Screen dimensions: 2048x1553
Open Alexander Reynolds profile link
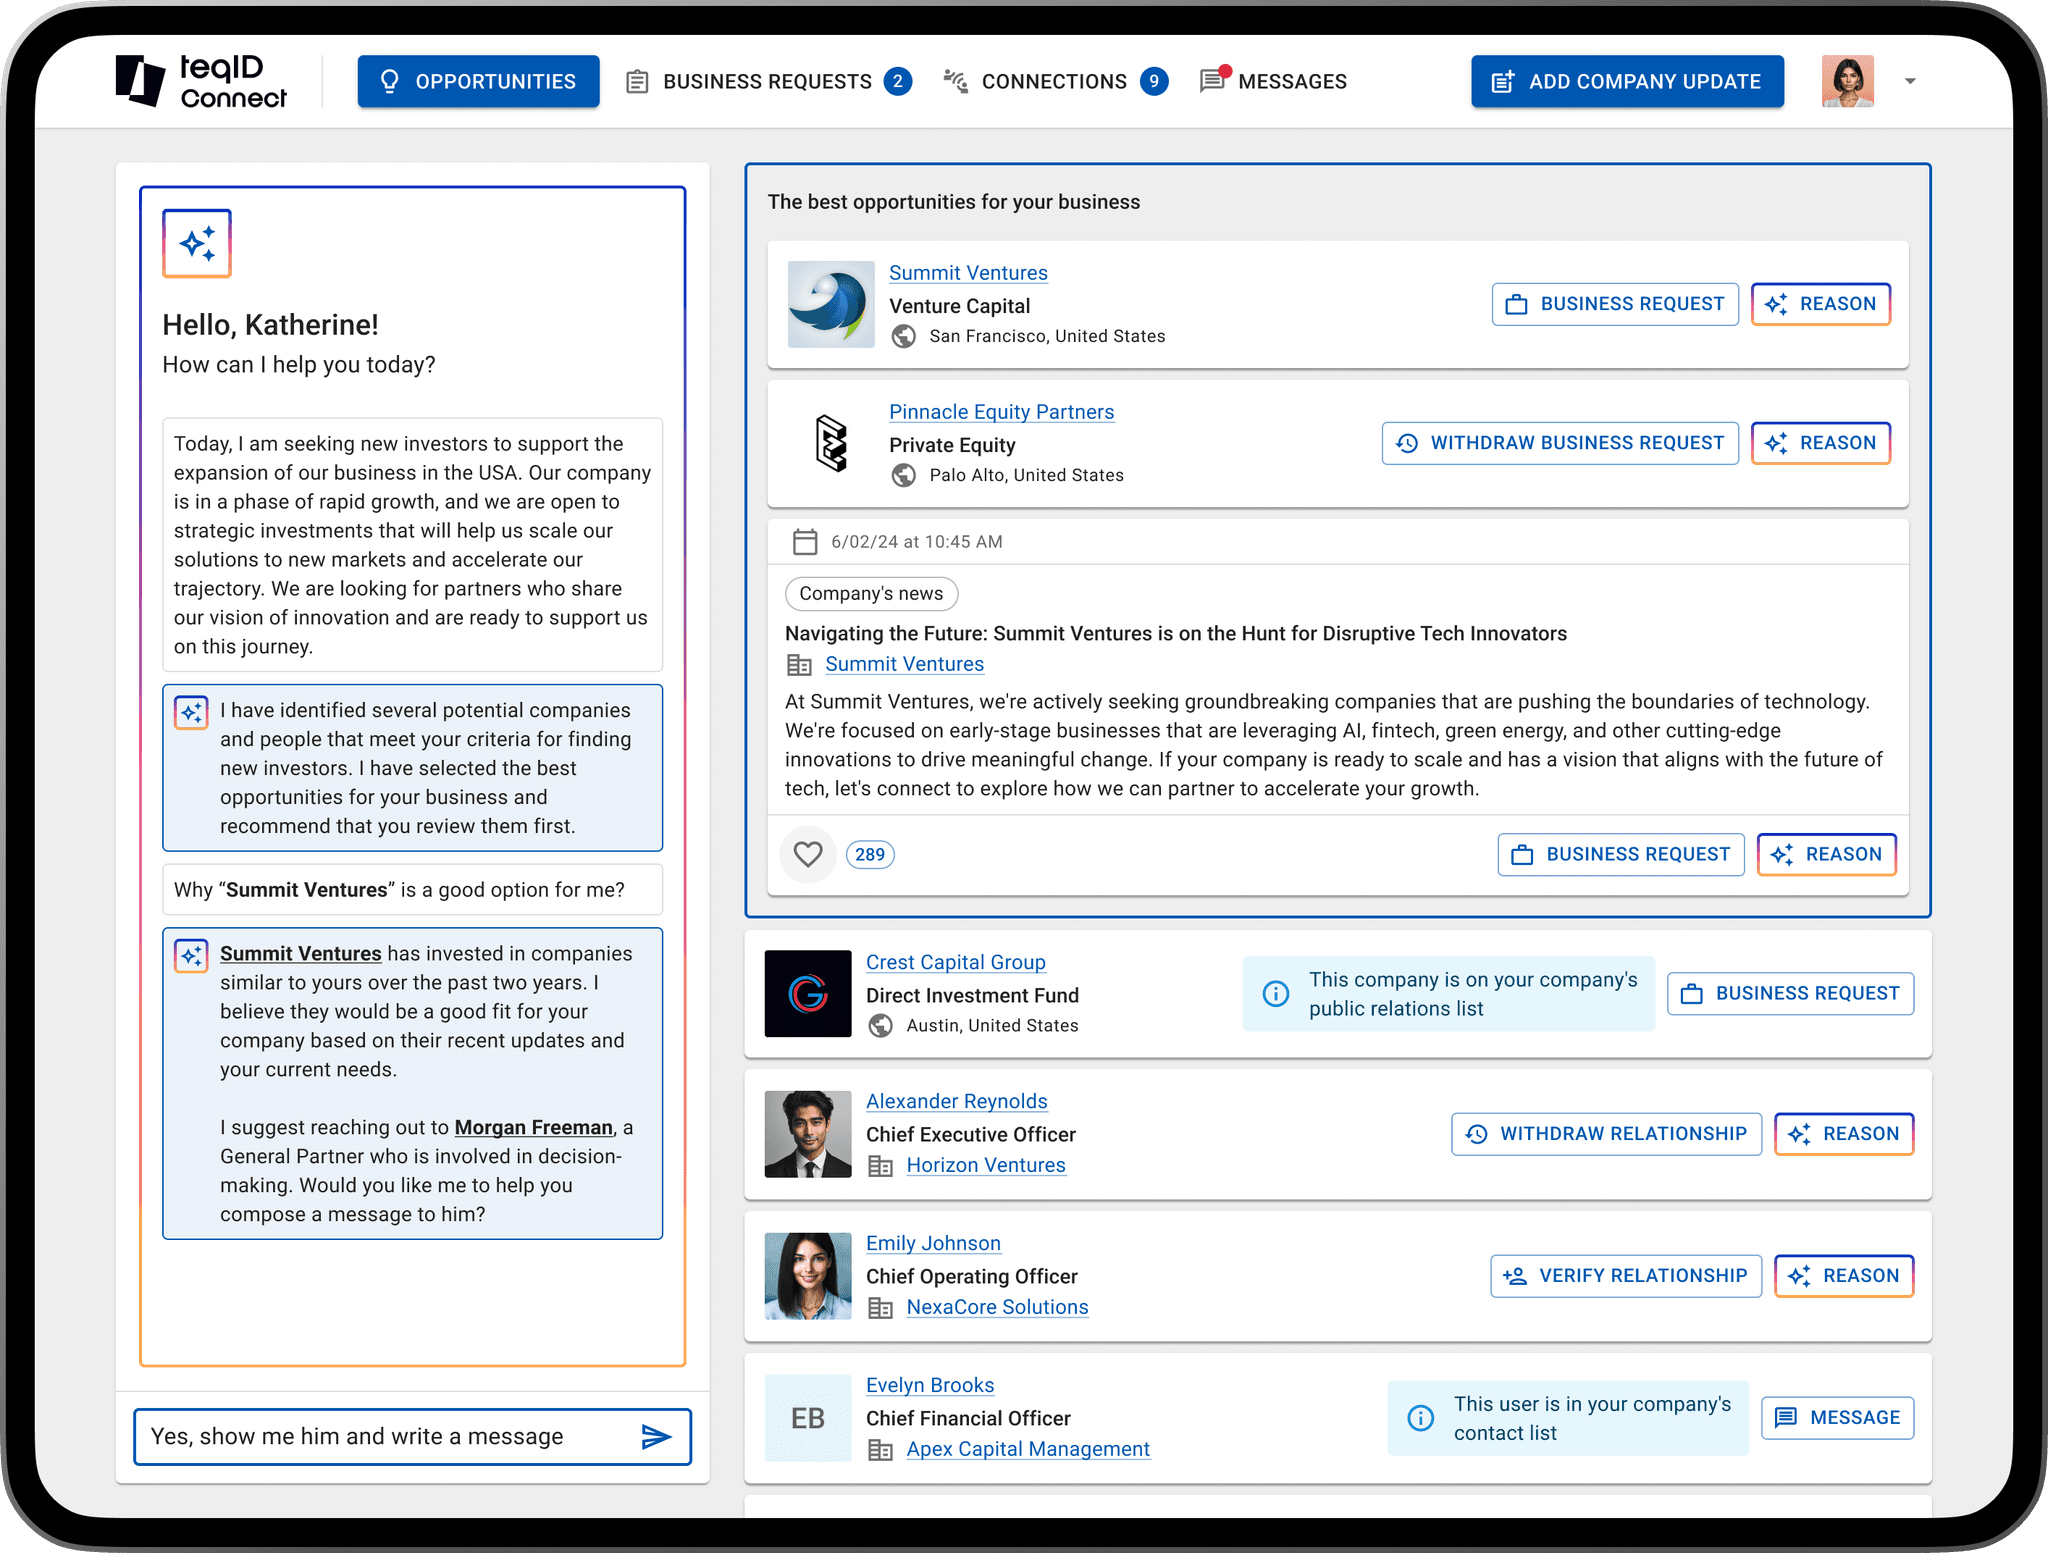click(x=956, y=1101)
